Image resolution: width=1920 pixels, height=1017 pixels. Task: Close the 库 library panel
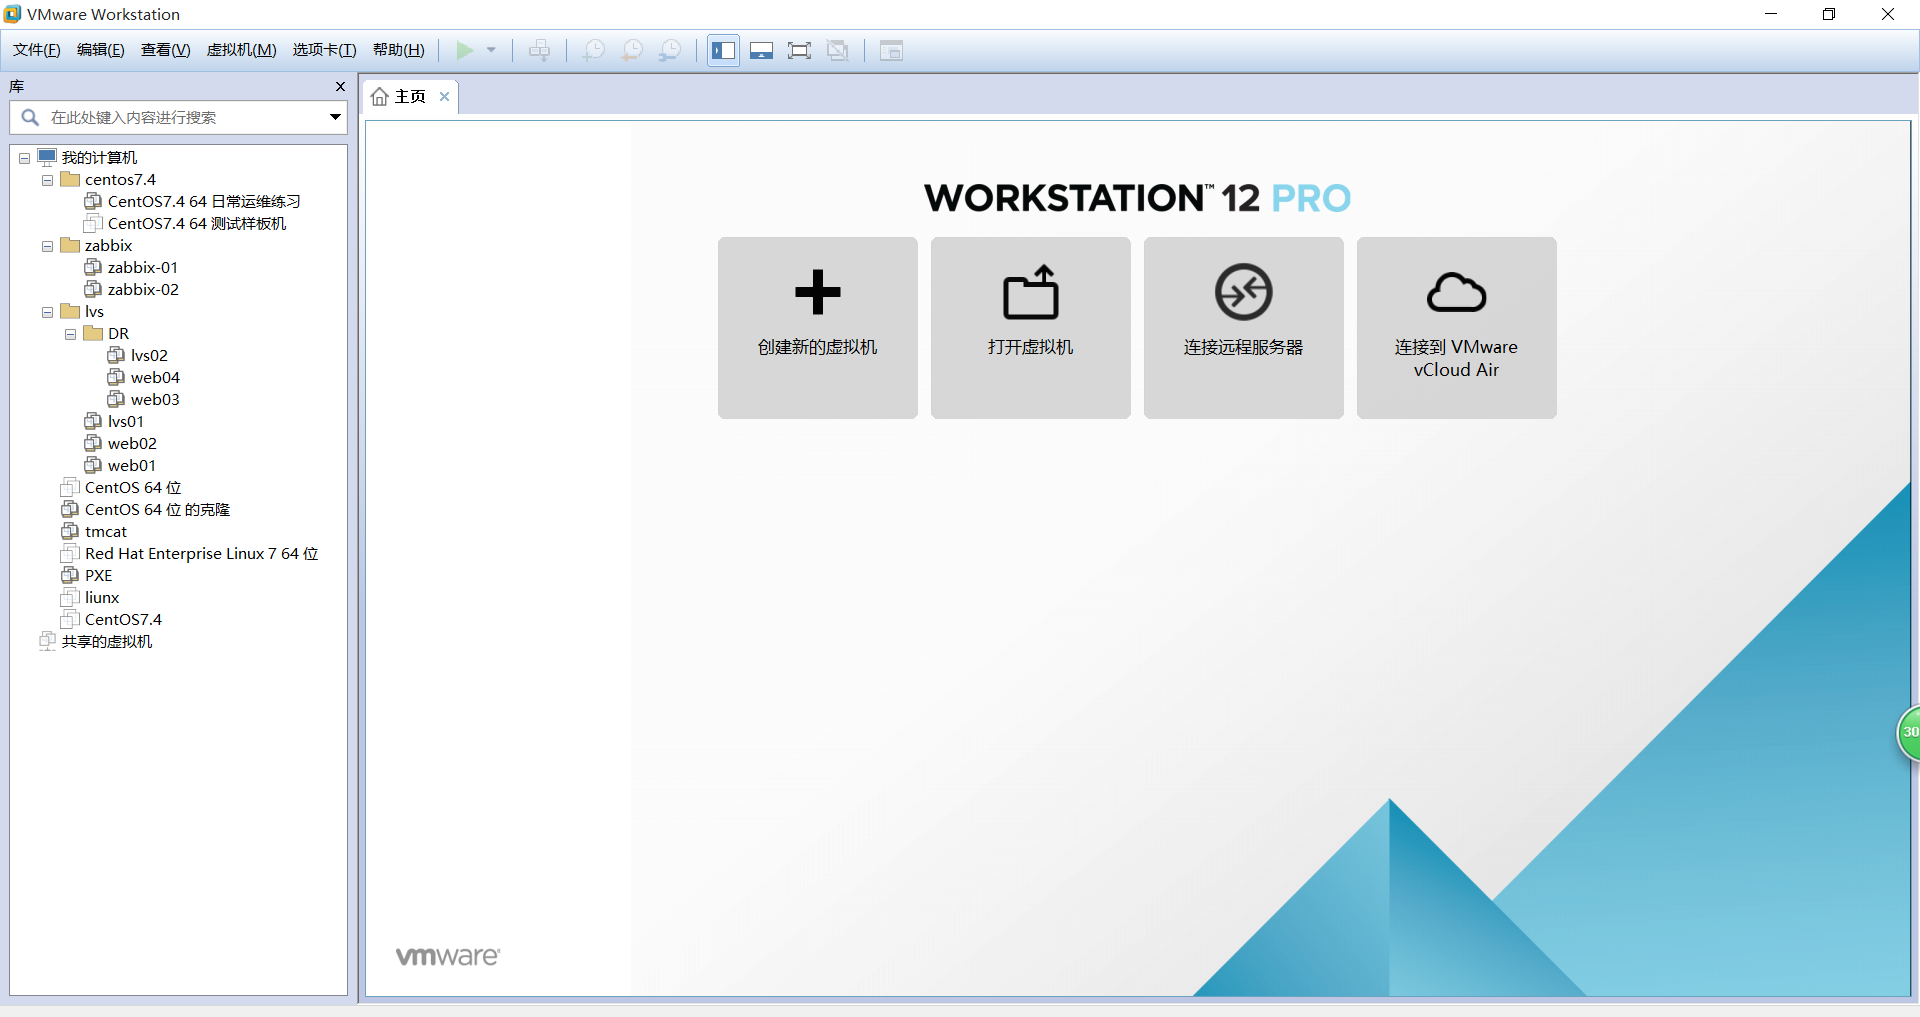[340, 87]
